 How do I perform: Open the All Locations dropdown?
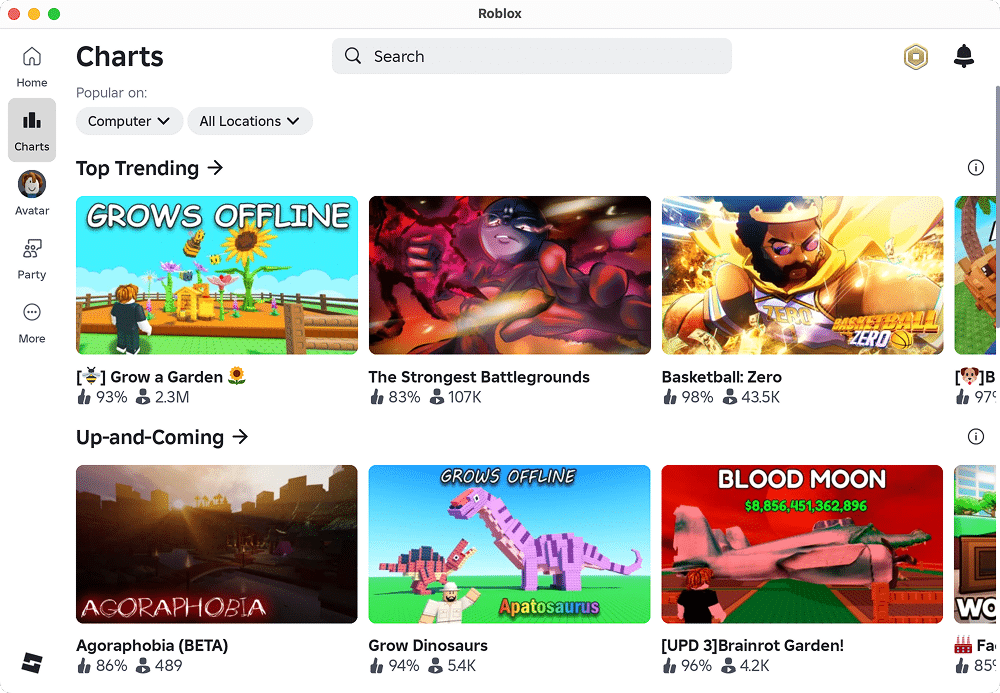click(250, 121)
